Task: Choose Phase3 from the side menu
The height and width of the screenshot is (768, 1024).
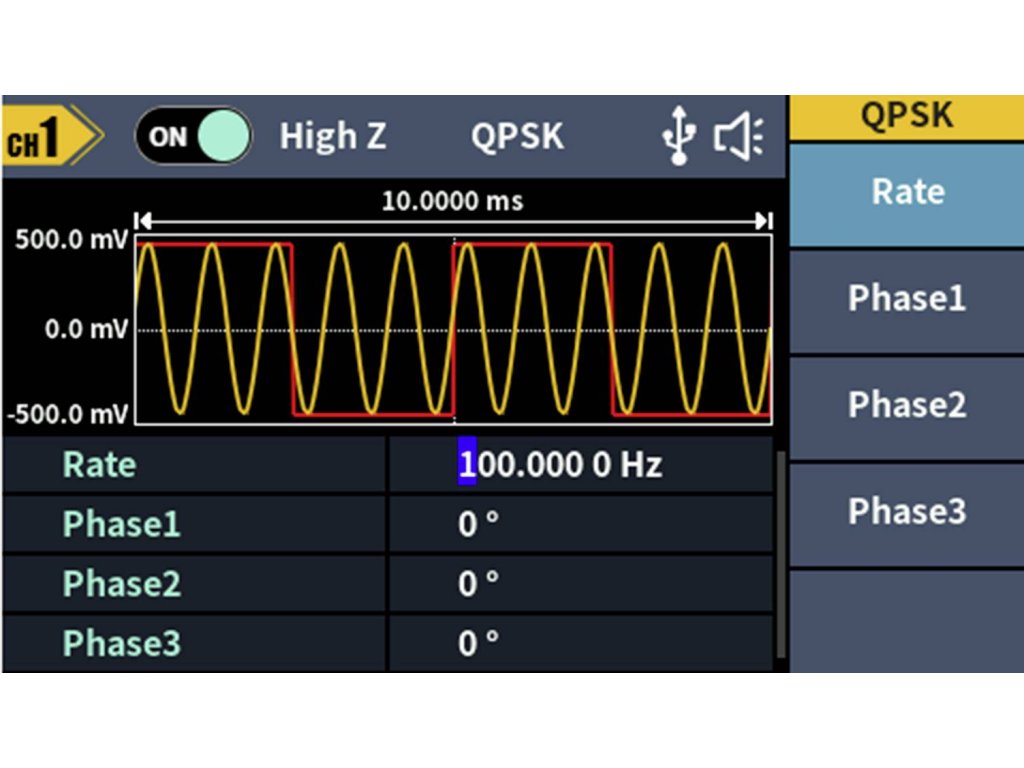Action: (907, 511)
